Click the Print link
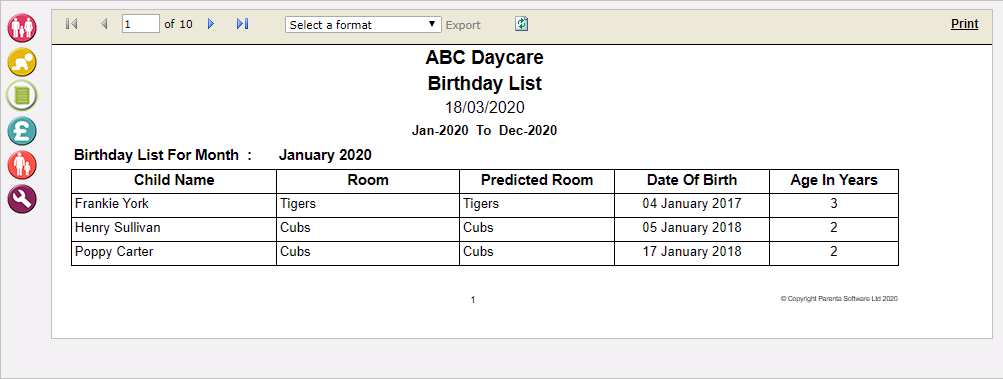 click(x=965, y=24)
